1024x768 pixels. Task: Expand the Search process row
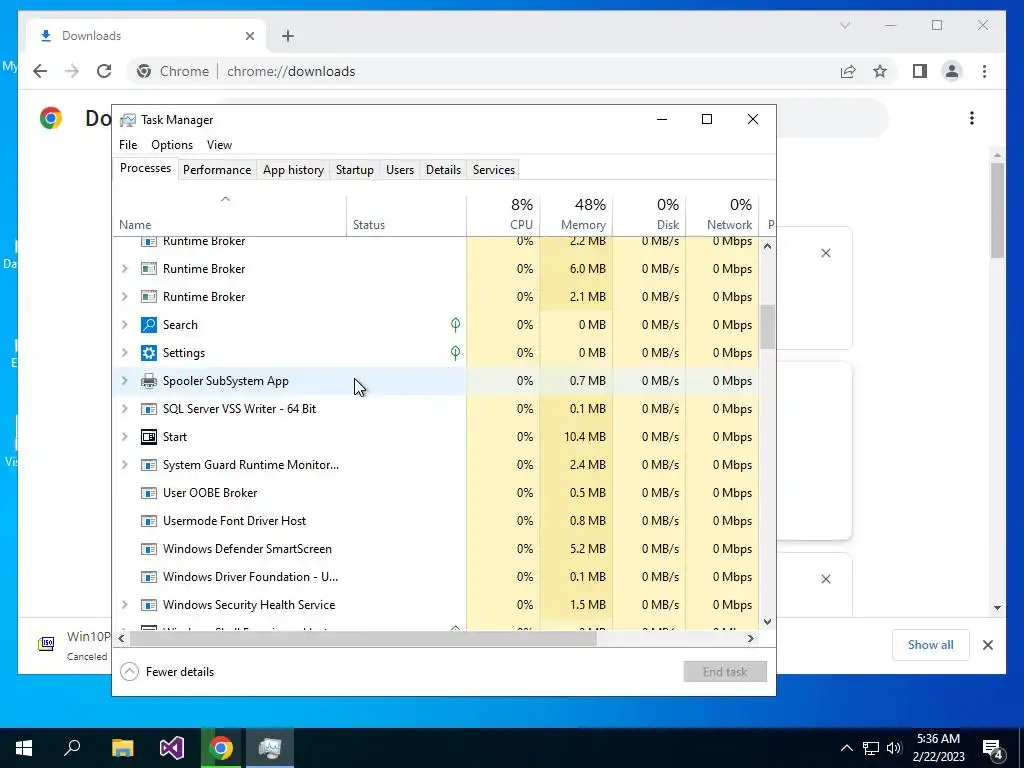pos(125,325)
